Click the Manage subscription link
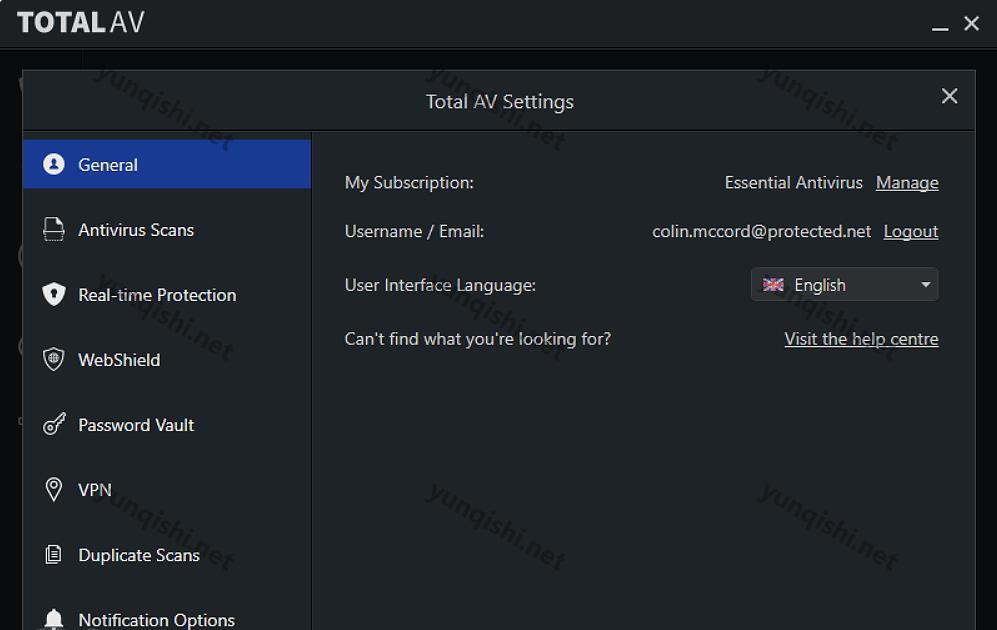The width and height of the screenshot is (997, 630). (x=907, y=183)
